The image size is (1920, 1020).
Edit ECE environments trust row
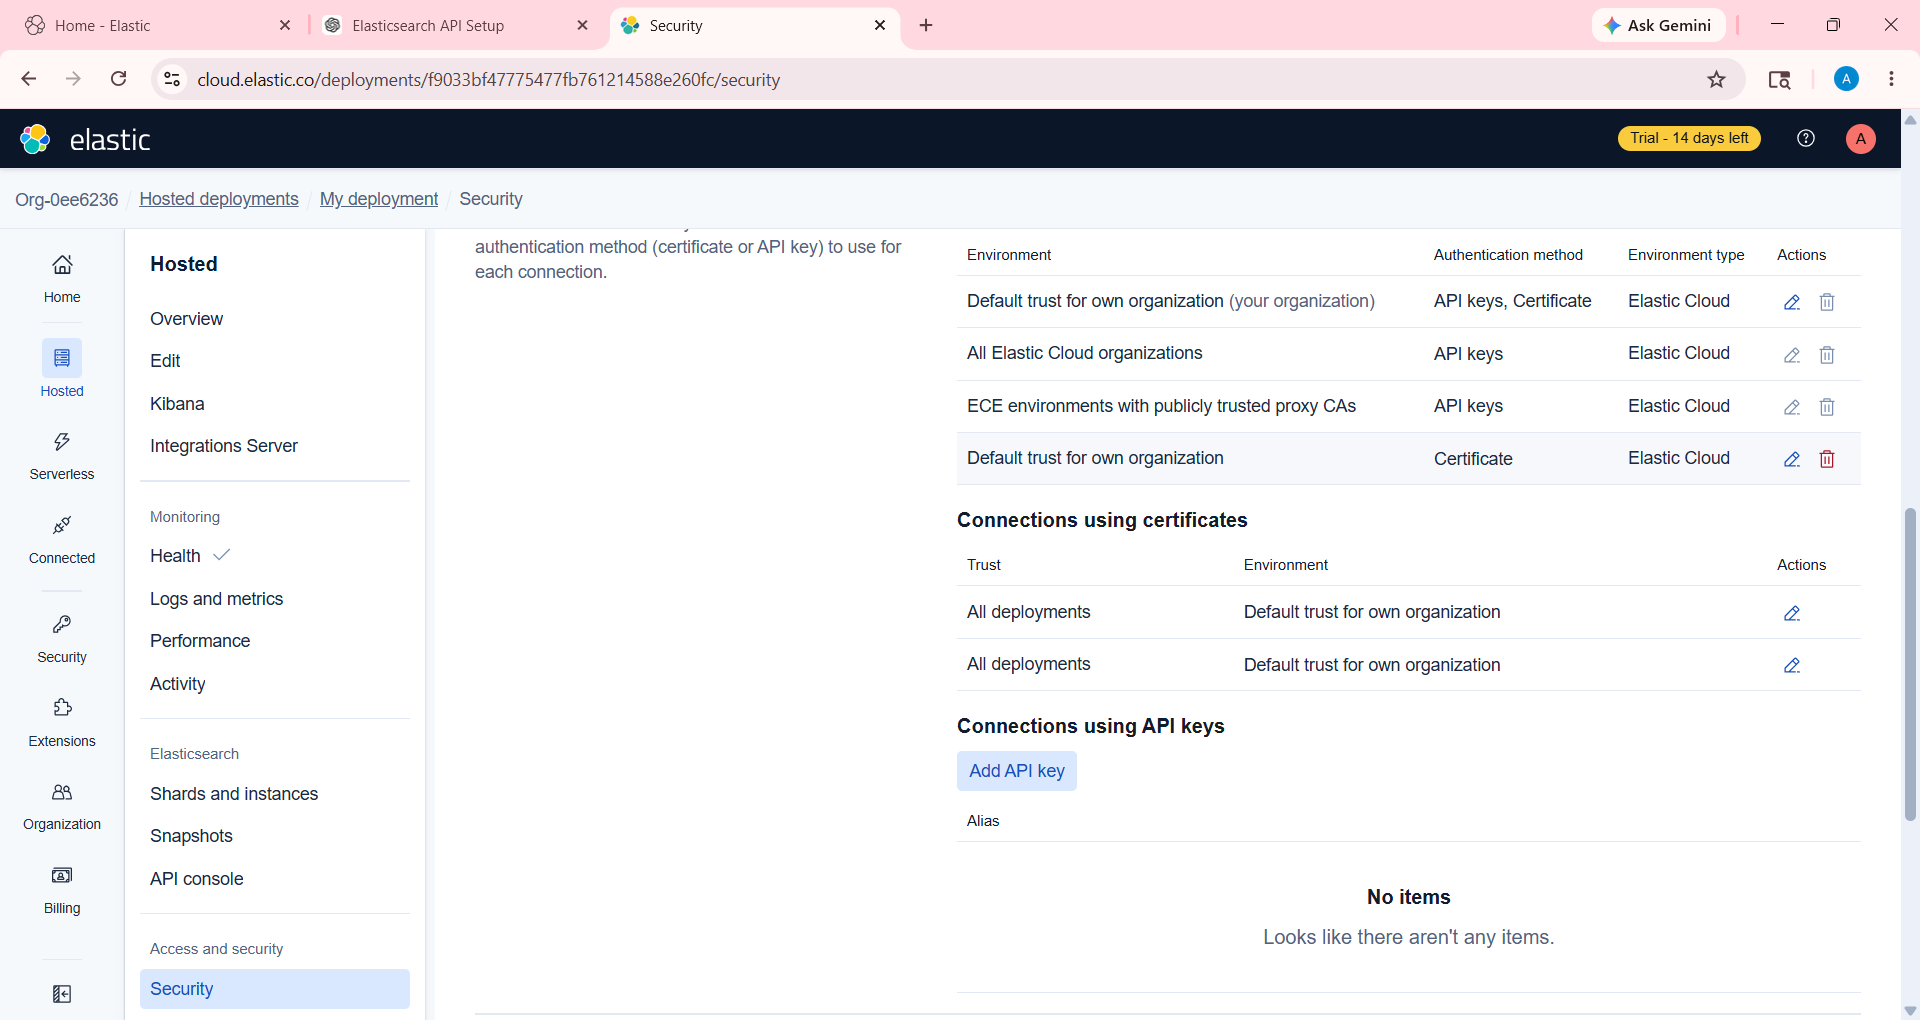(1792, 407)
